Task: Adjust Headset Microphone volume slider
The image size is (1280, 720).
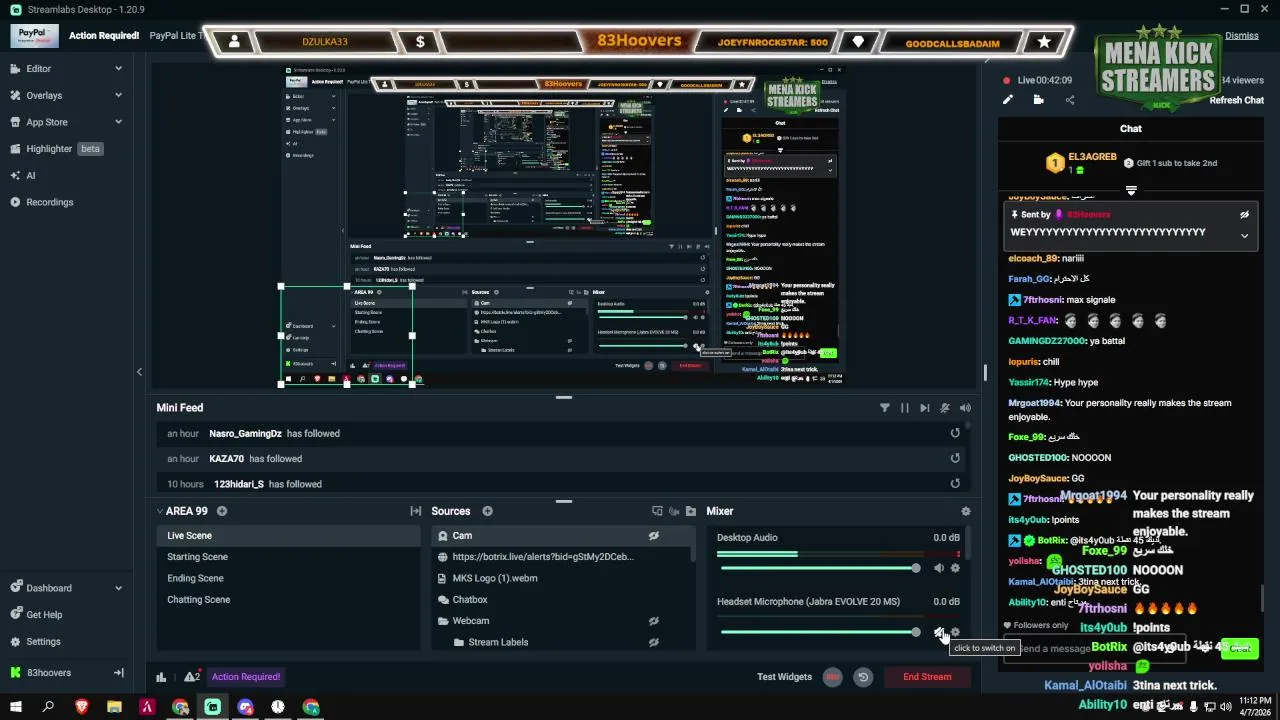Action: (x=818, y=632)
